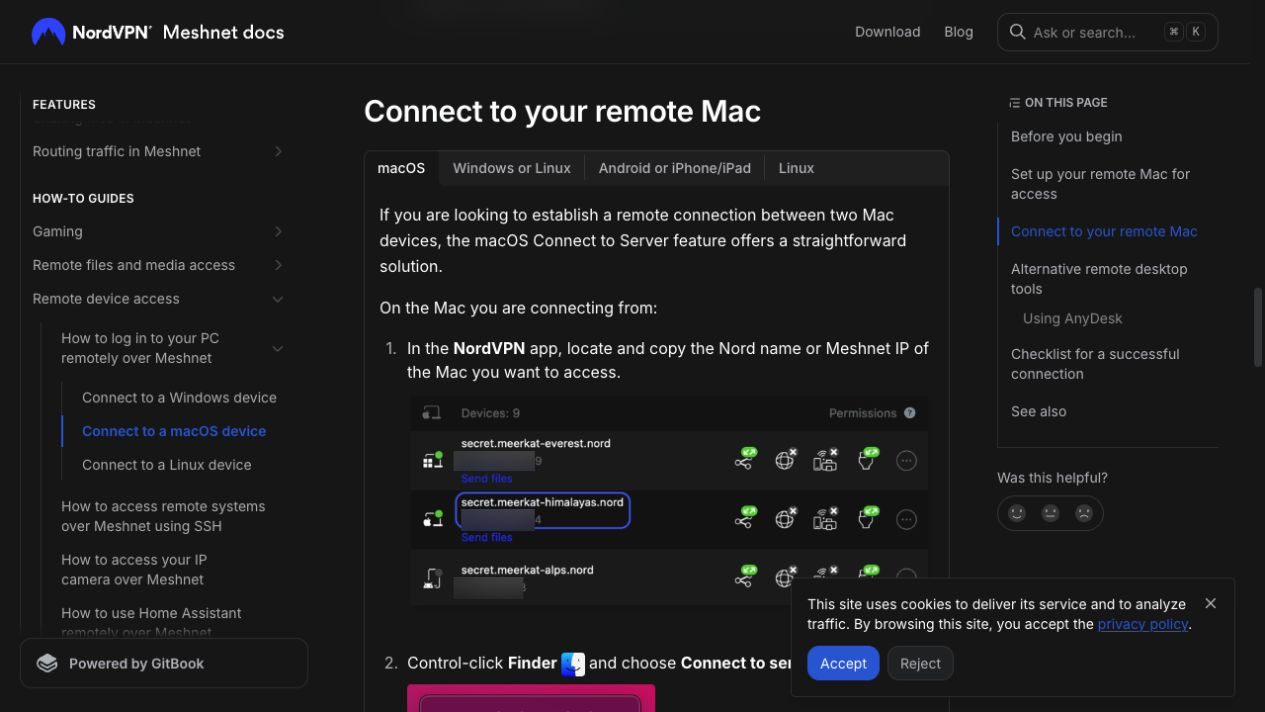The height and width of the screenshot is (712, 1265).
Task: Click permissions help question mark icon
Action: [x=910, y=413]
